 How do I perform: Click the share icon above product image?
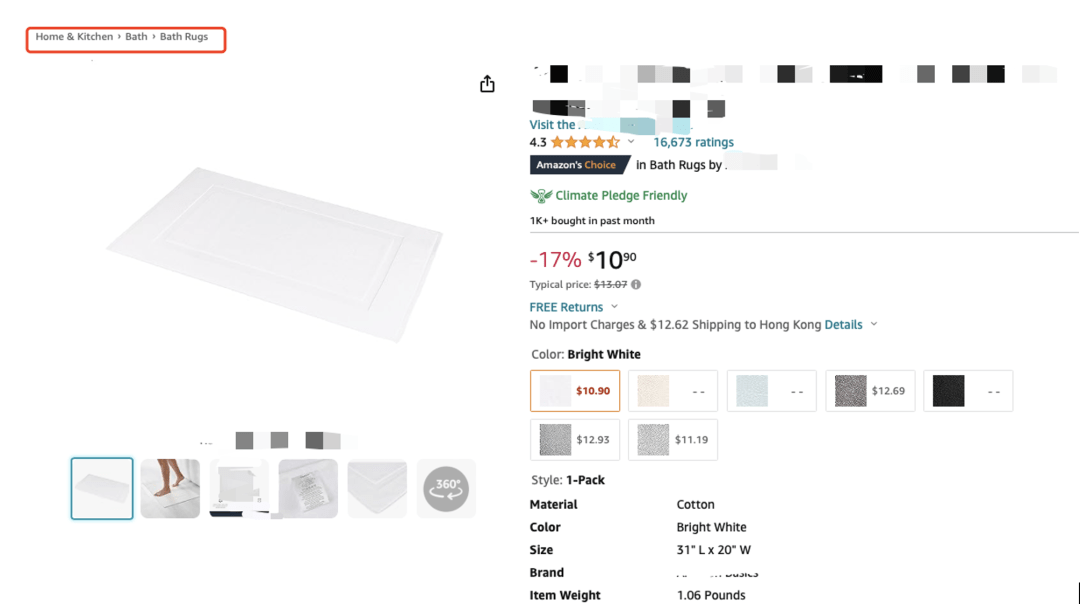[487, 84]
